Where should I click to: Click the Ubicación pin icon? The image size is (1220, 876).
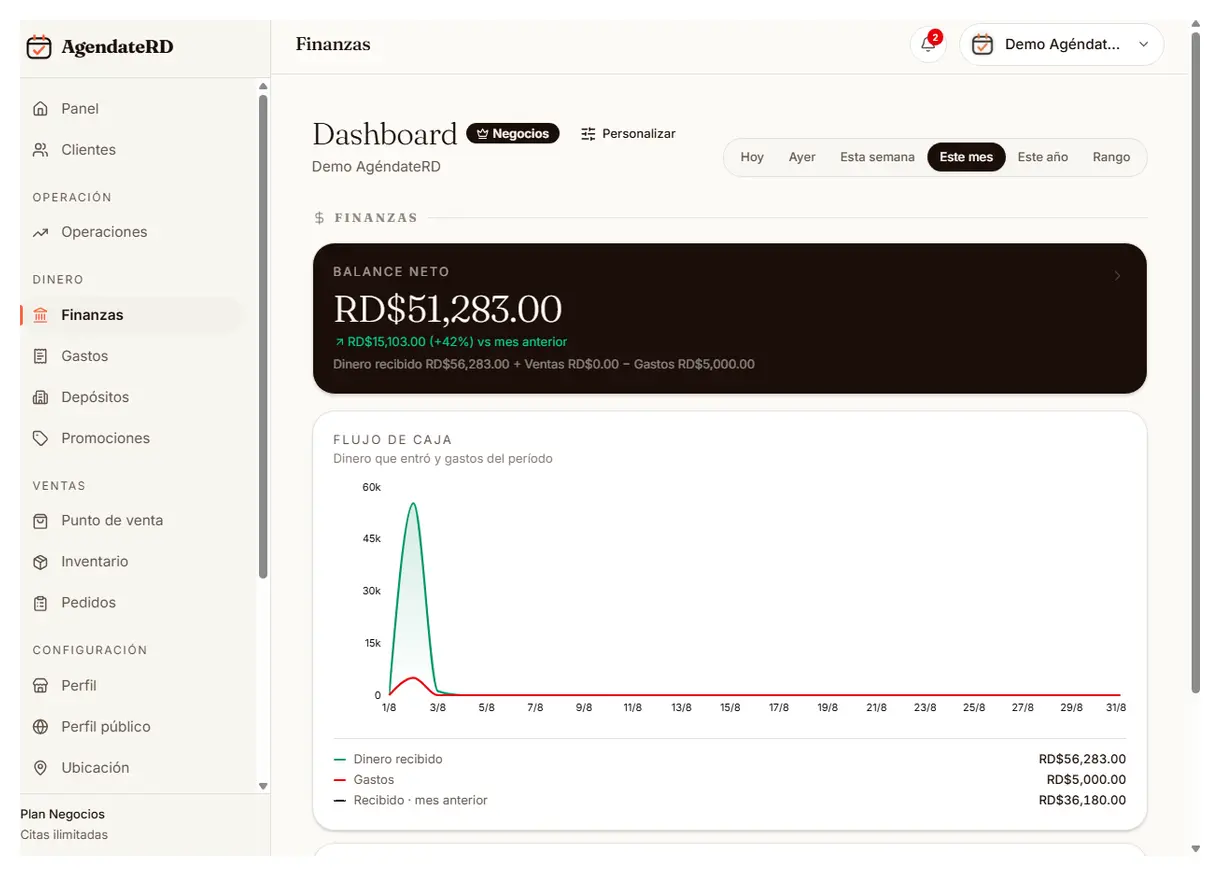40,768
